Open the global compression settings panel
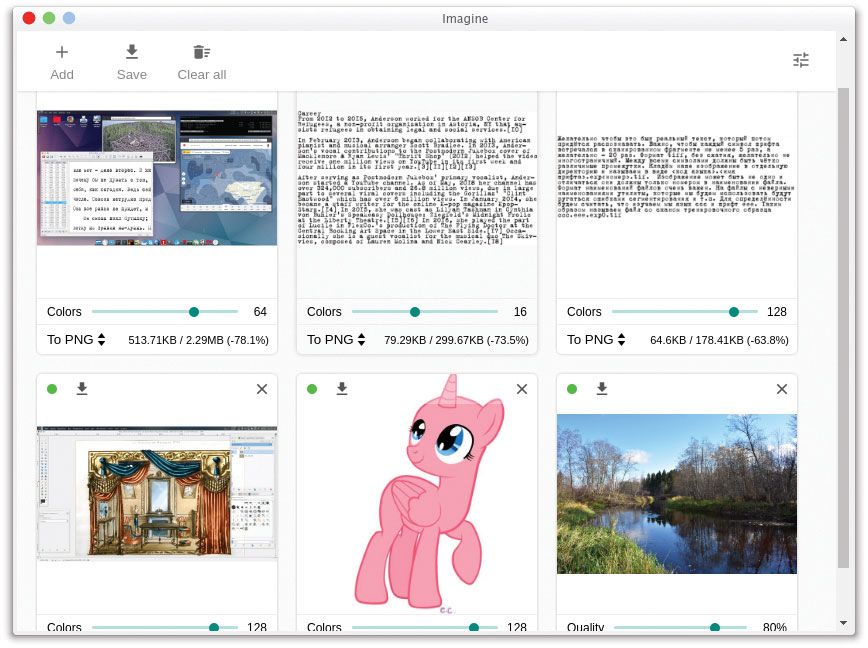Viewport: 868px width, 648px height. coord(800,60)
